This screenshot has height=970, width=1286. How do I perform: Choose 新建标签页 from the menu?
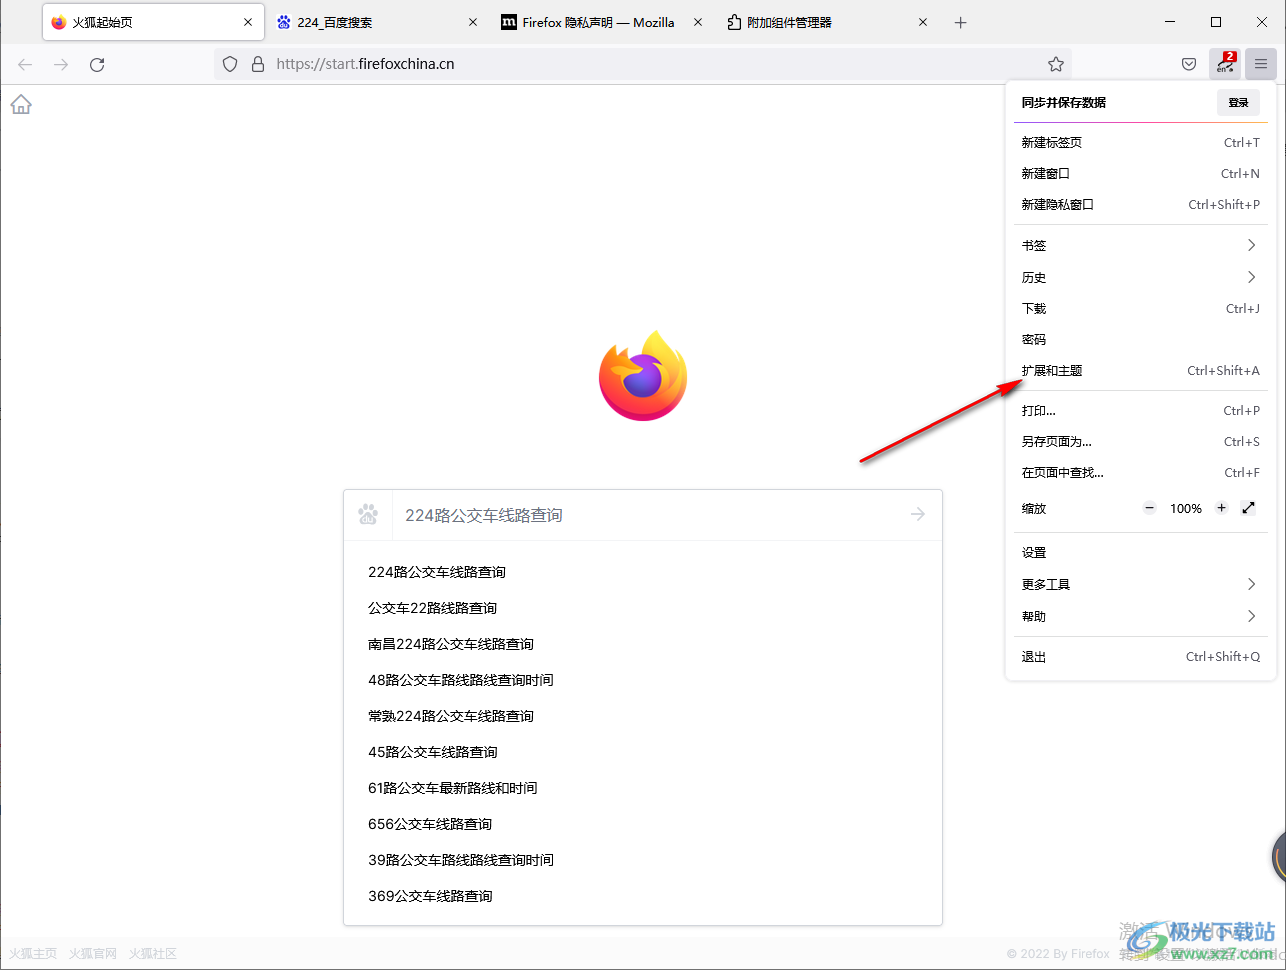[1140, 142]
